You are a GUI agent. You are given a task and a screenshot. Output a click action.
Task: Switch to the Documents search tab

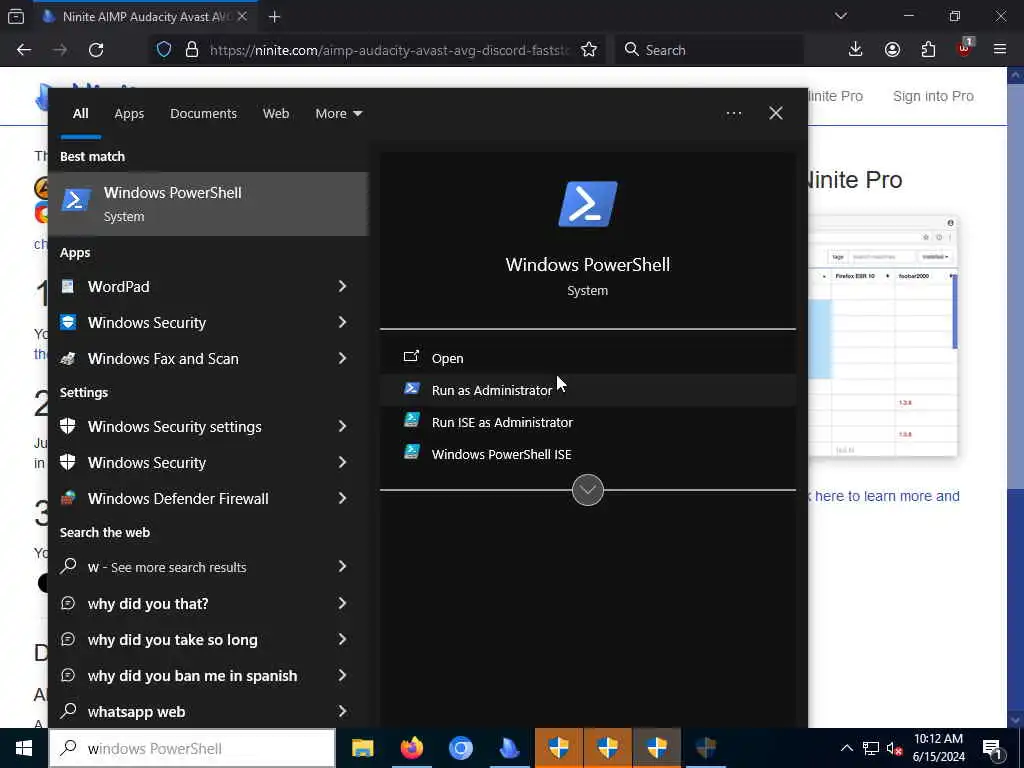[203, 114]
